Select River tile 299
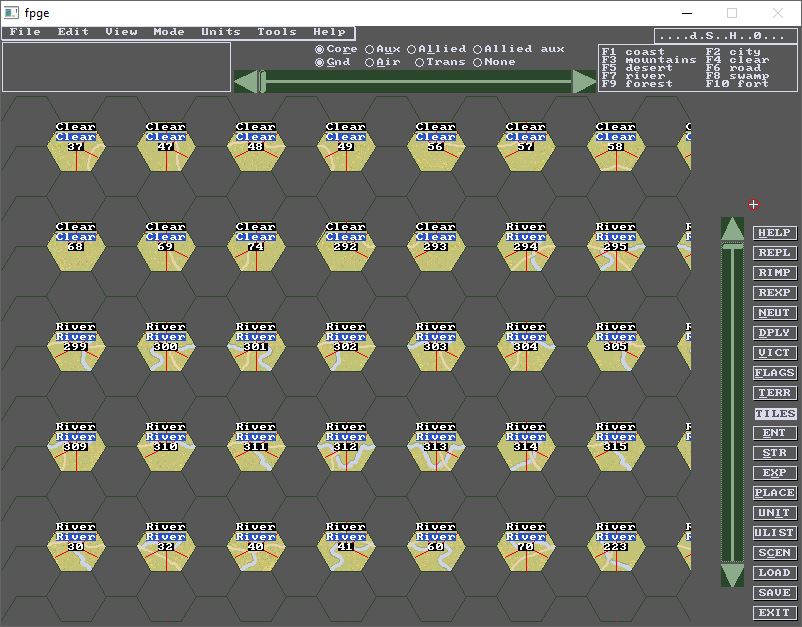This screenshot has width=802, height=627. tap(76, 347)
